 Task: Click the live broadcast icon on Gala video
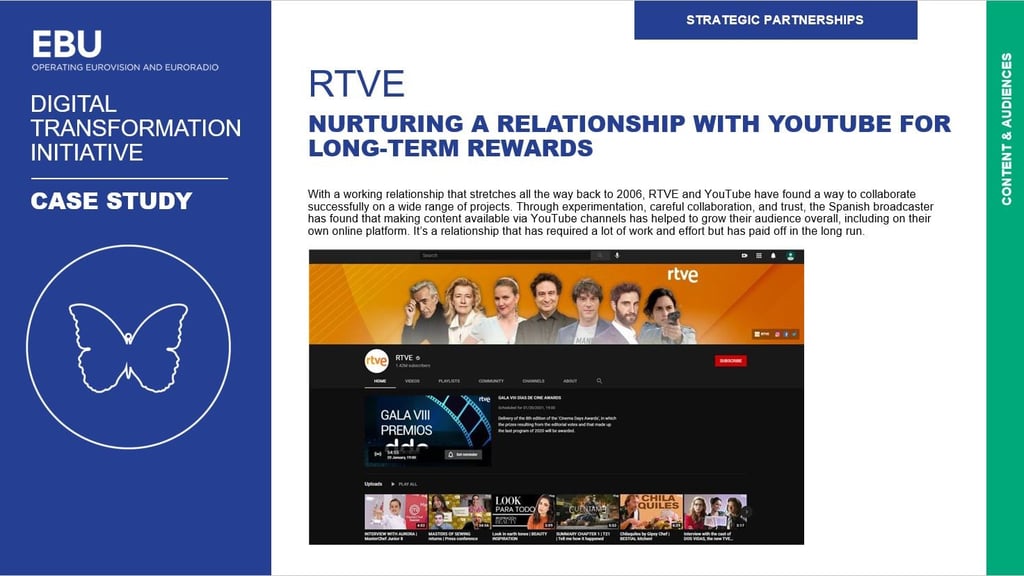tap(377, 454)
